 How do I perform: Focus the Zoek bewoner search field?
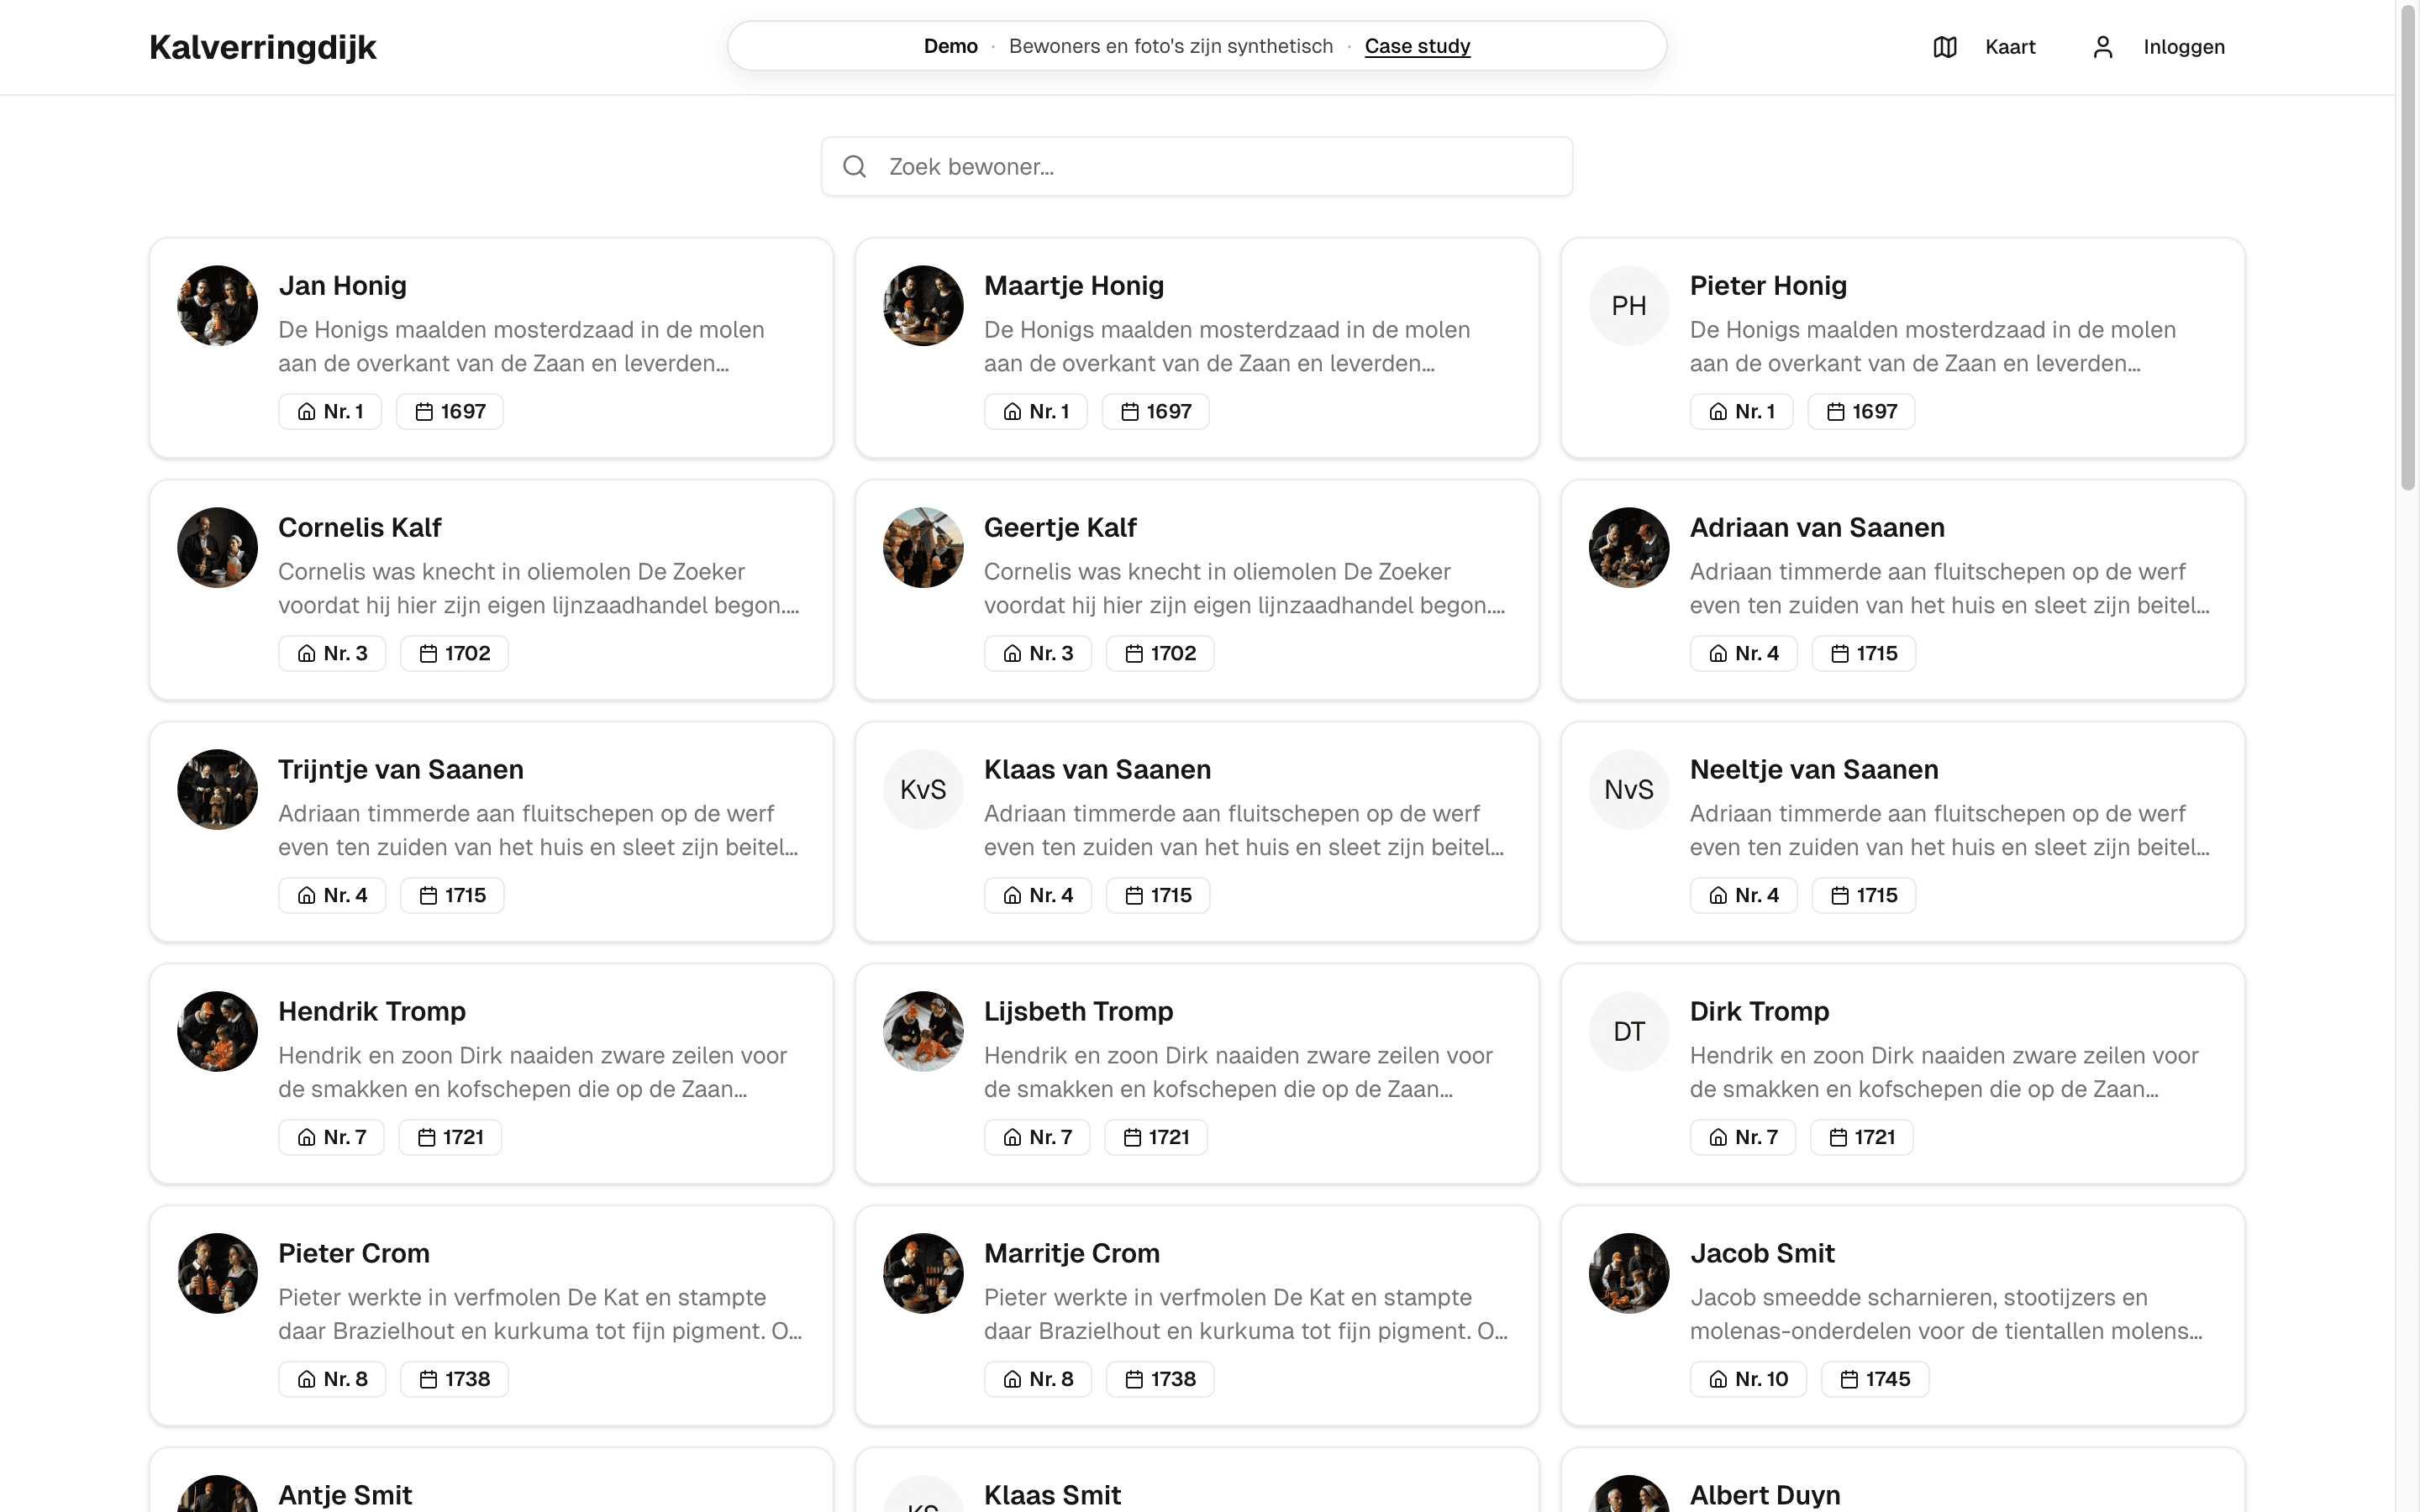coord(1197,166)
